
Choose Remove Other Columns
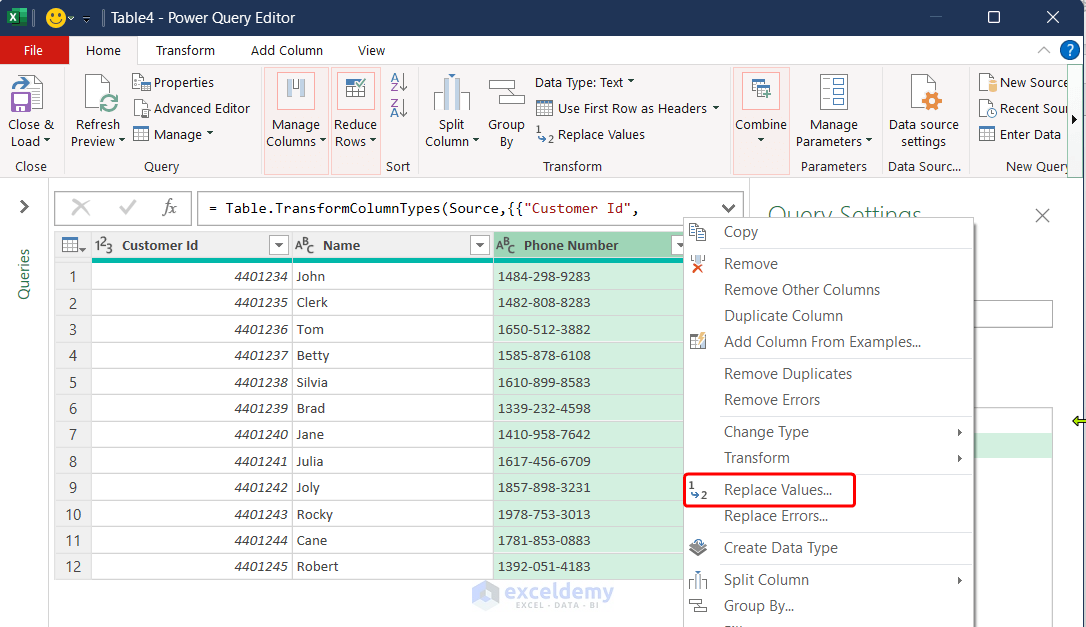click(829, 290)
